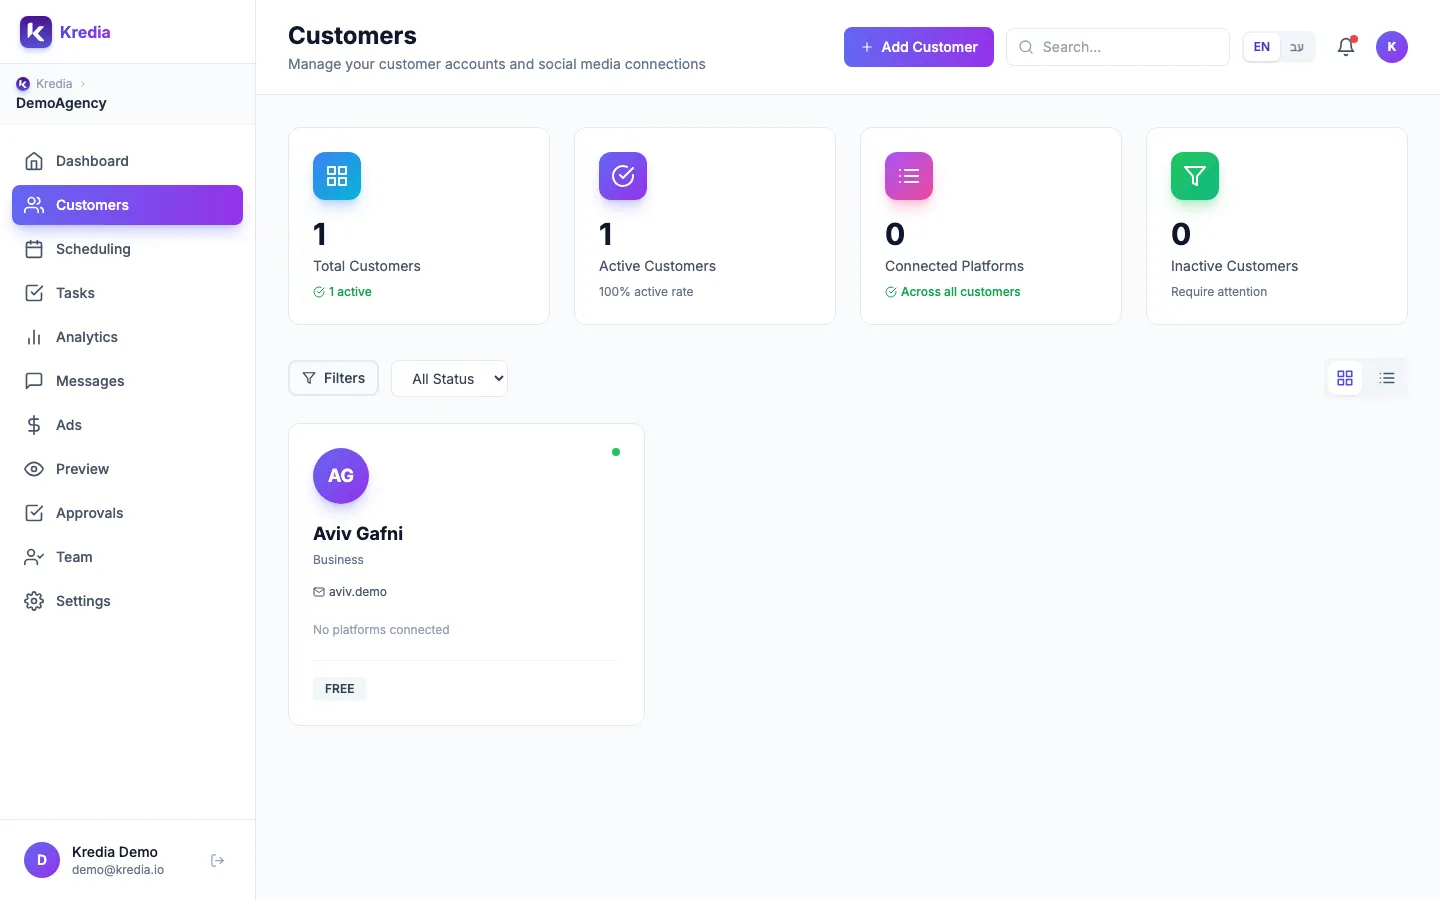Click the Inactive Customers funnel icon
The image size is (1440, 900).
pos(1195,176)
